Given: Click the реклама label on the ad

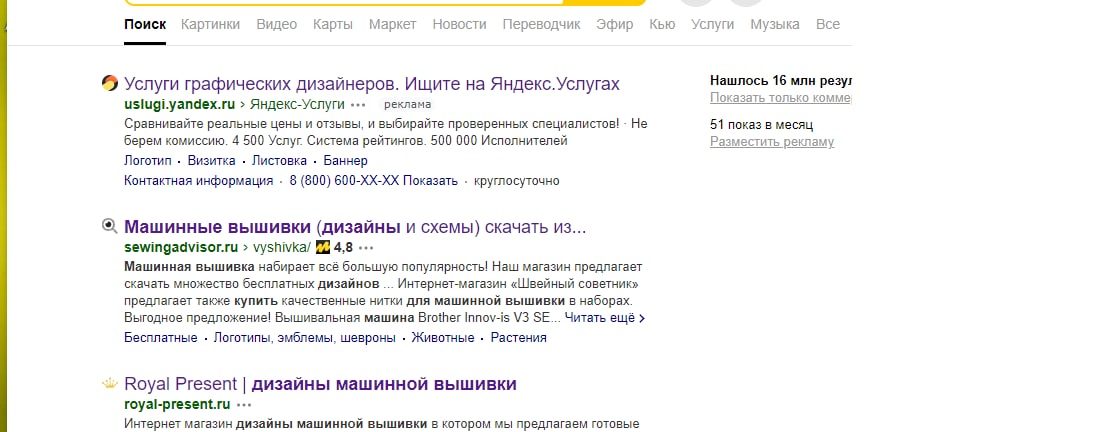Looking at the screenshot, I should [x=408, y=104].
